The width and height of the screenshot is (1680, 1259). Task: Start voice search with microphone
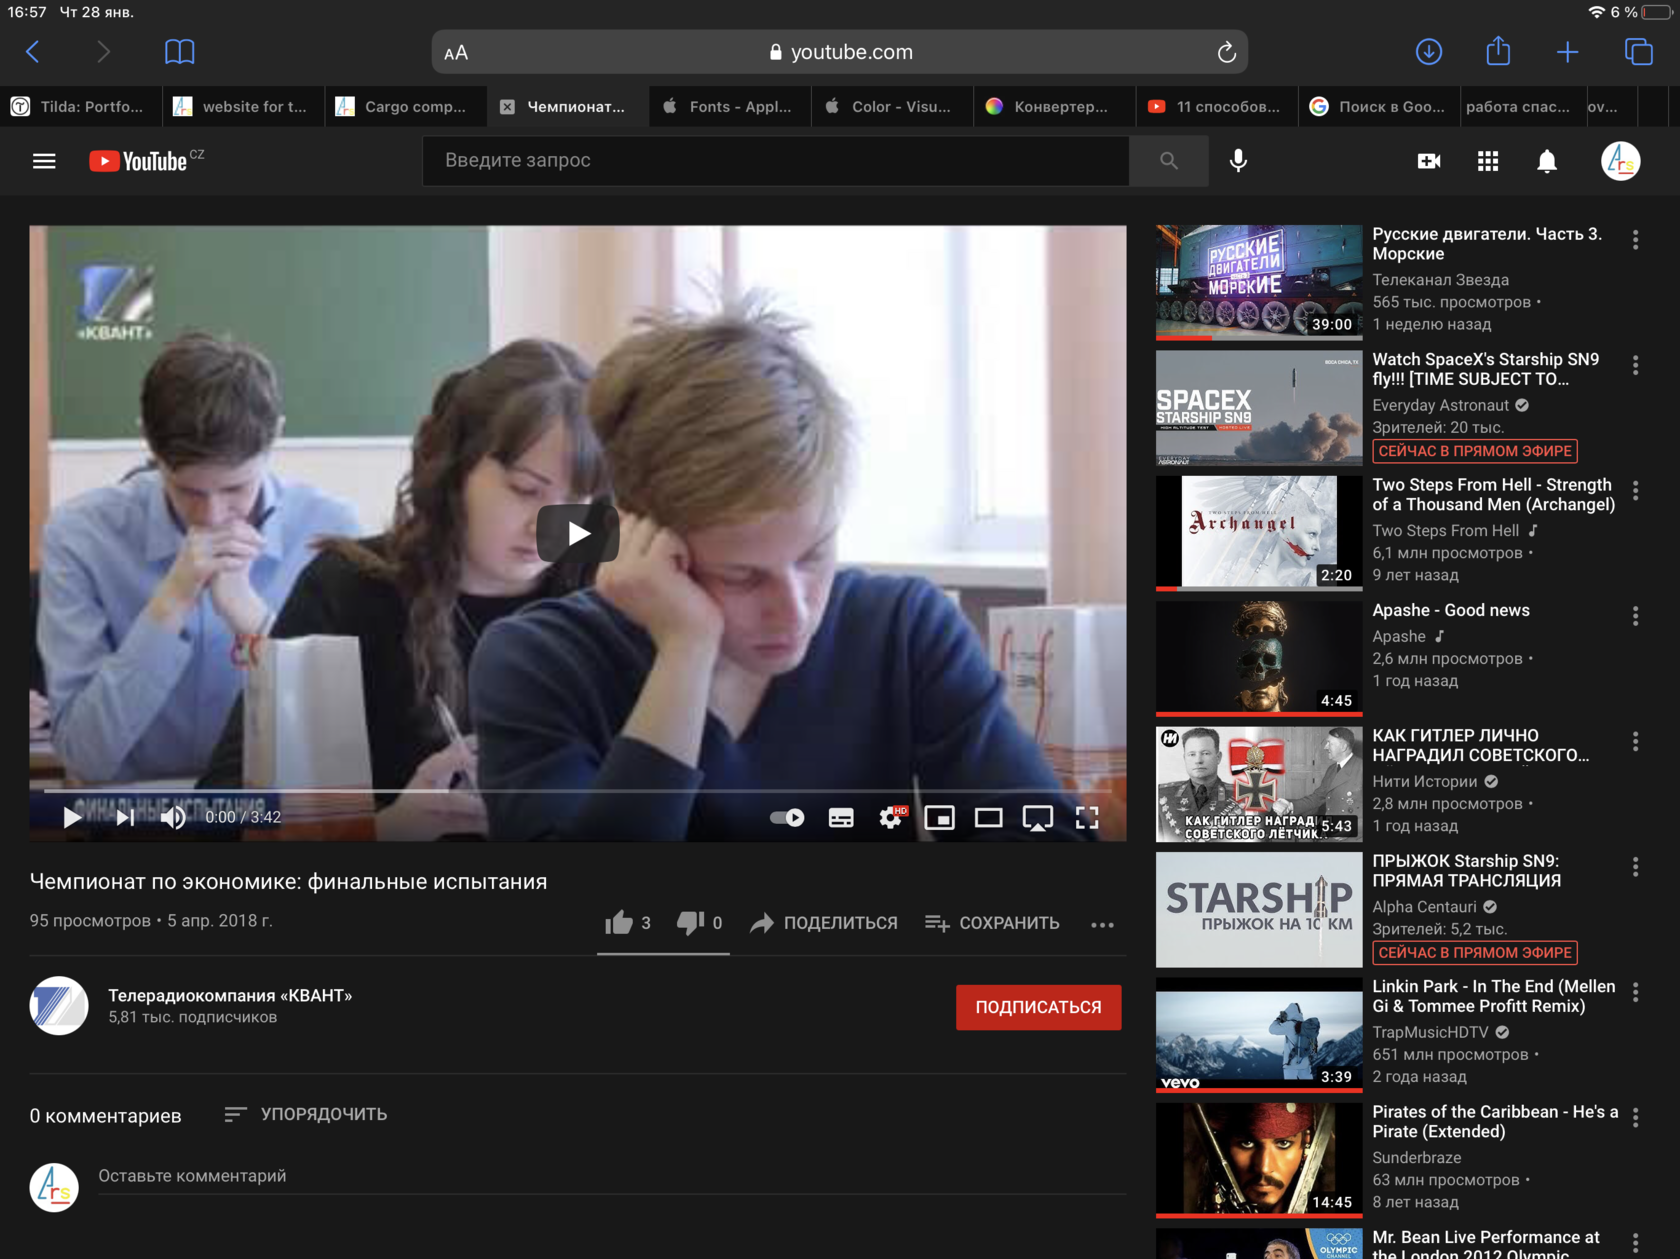(1238, 161)
